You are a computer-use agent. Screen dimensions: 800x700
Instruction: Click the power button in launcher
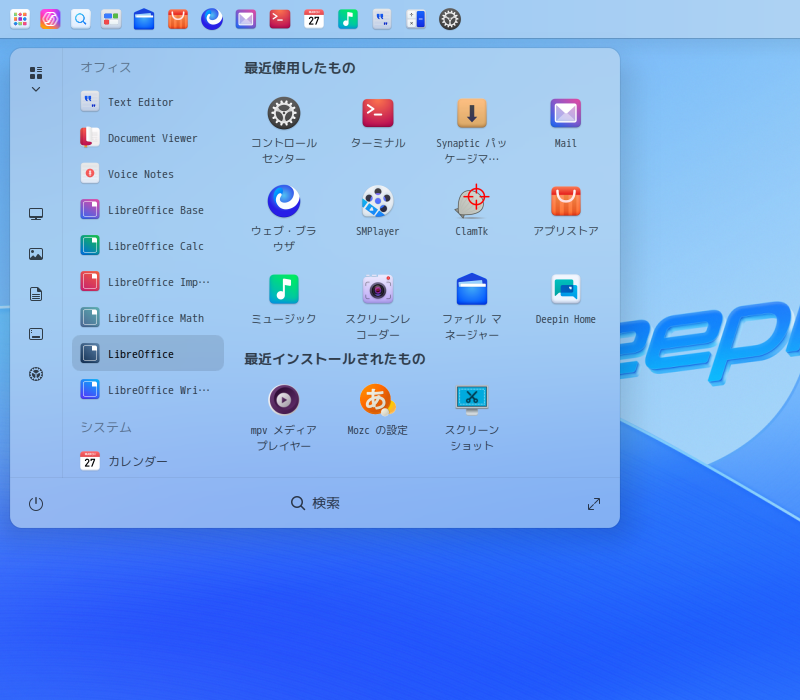(x=36, y=504)
